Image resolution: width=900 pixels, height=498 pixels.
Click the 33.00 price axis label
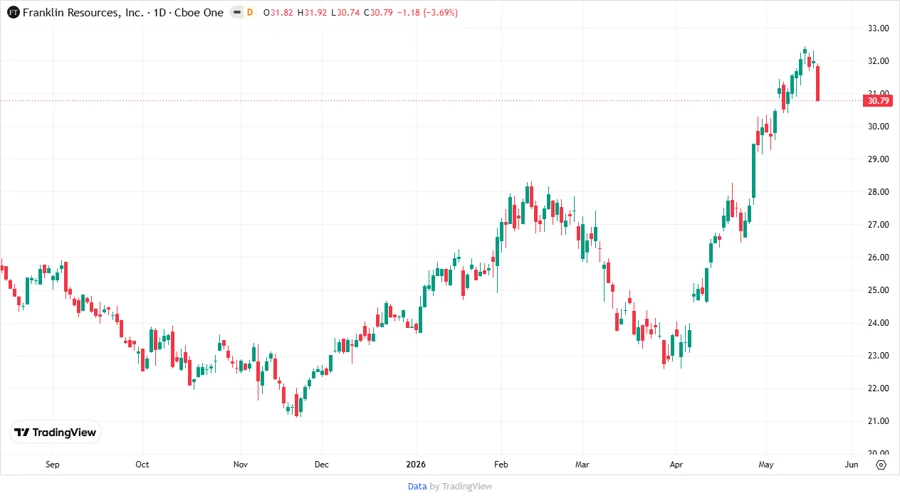(878, 28)
